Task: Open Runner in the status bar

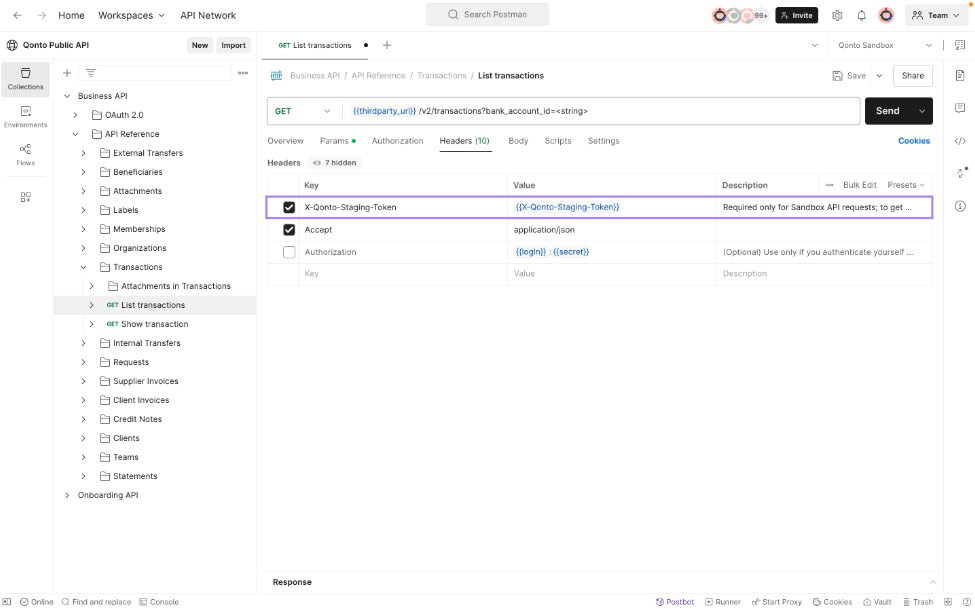Action: tap(723, 602)
